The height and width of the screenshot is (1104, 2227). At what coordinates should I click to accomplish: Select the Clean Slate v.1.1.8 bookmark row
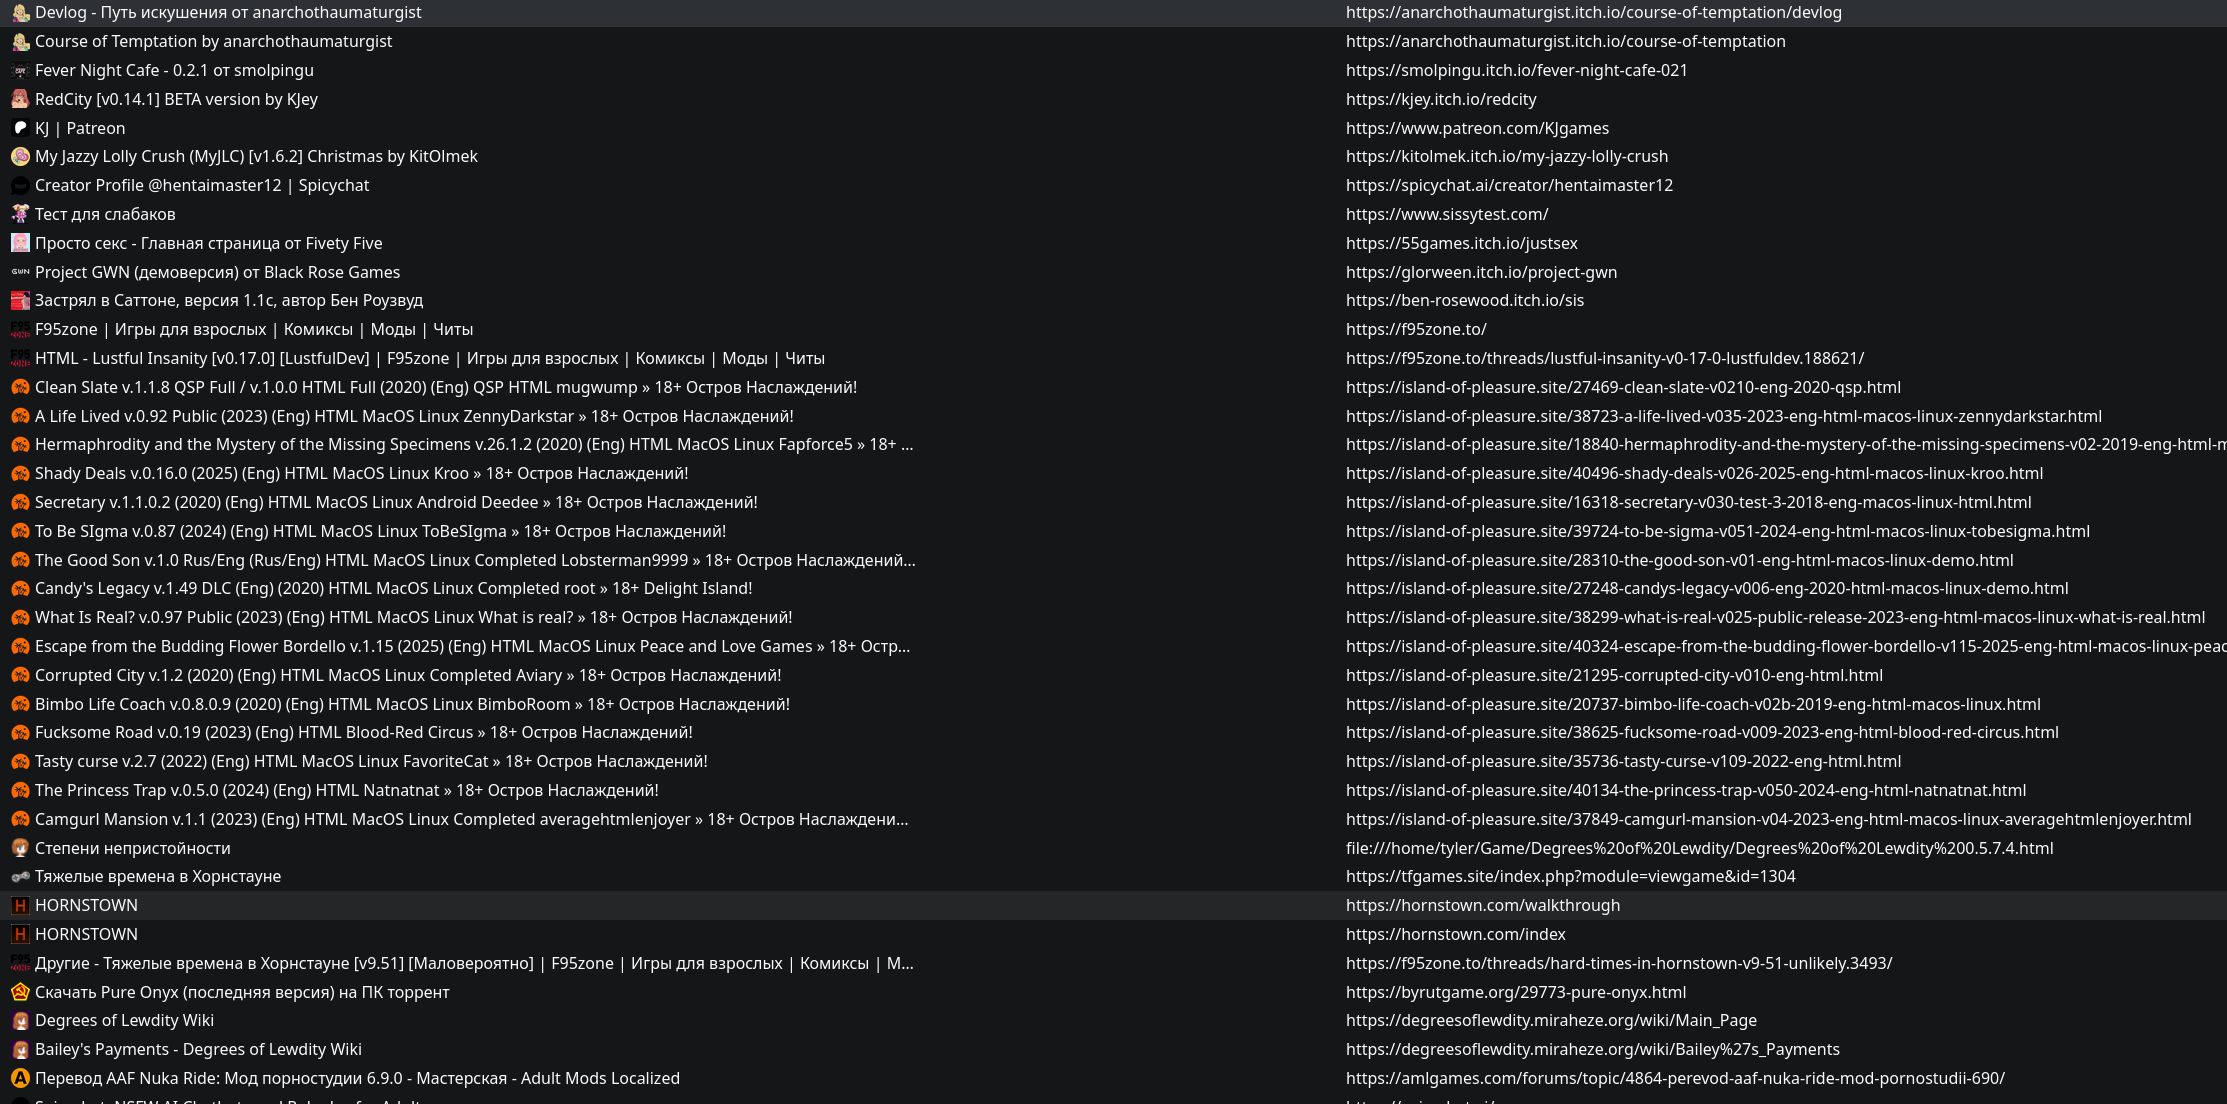tap(445, 388)
